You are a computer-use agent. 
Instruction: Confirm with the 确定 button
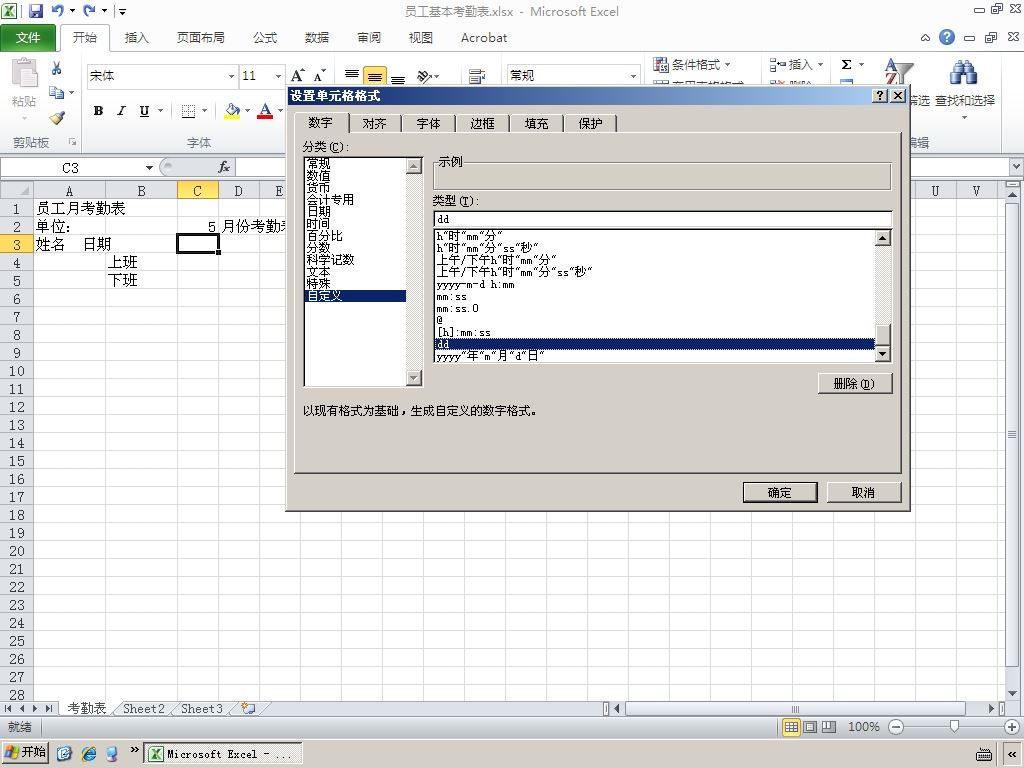780,492
